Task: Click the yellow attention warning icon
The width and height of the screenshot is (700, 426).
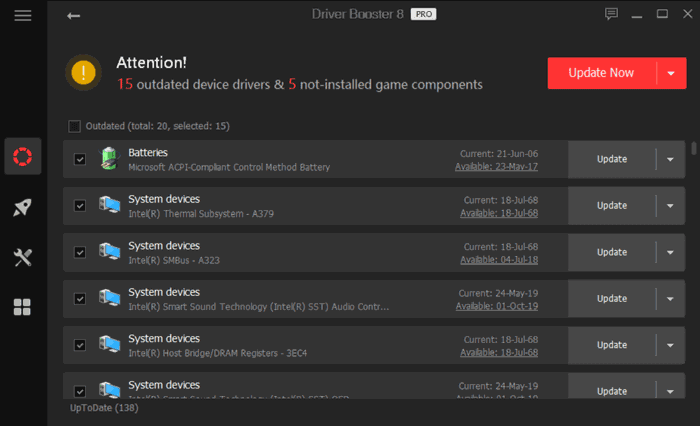Action: click(x=83, y=72)
